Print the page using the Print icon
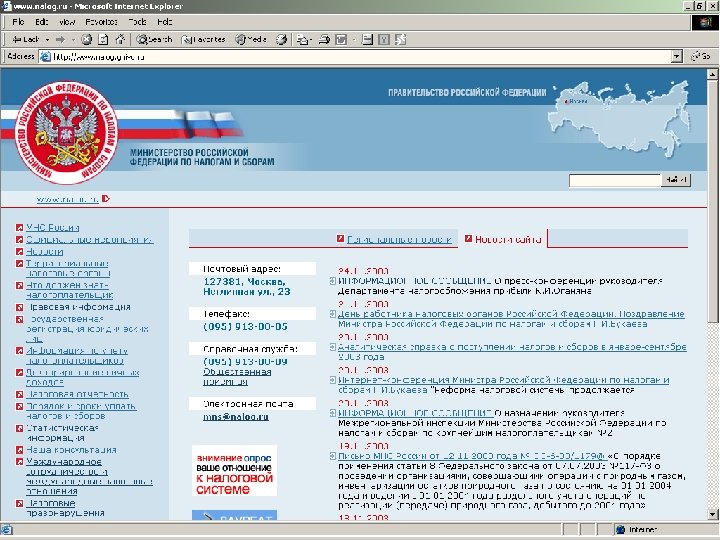This screenshot has height=540, width=720. [x=324, y=40]
